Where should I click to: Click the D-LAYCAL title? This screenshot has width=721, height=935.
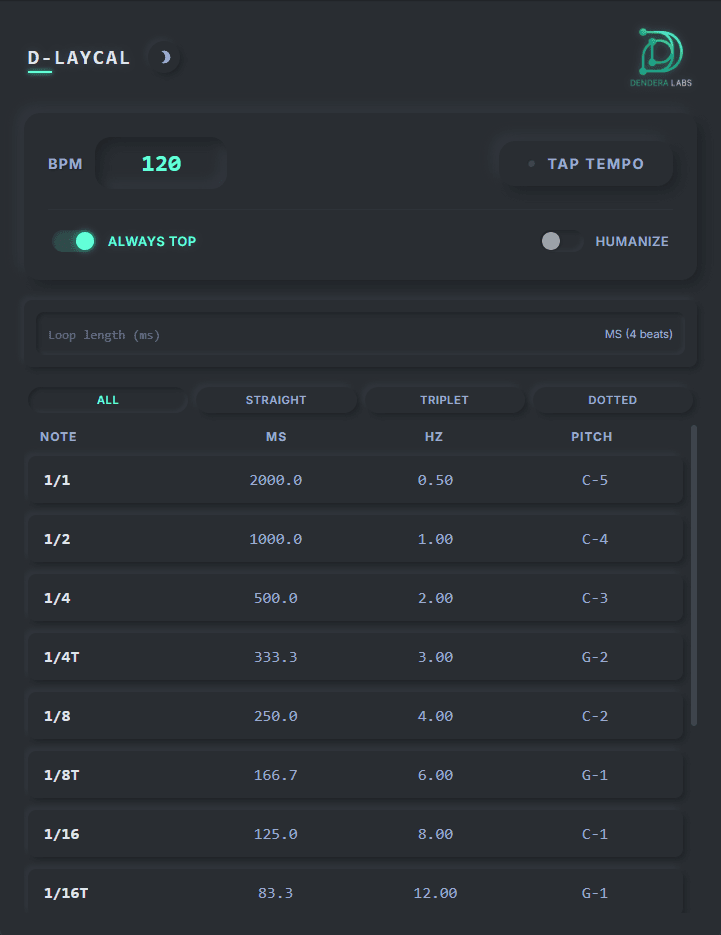(79, 58)
